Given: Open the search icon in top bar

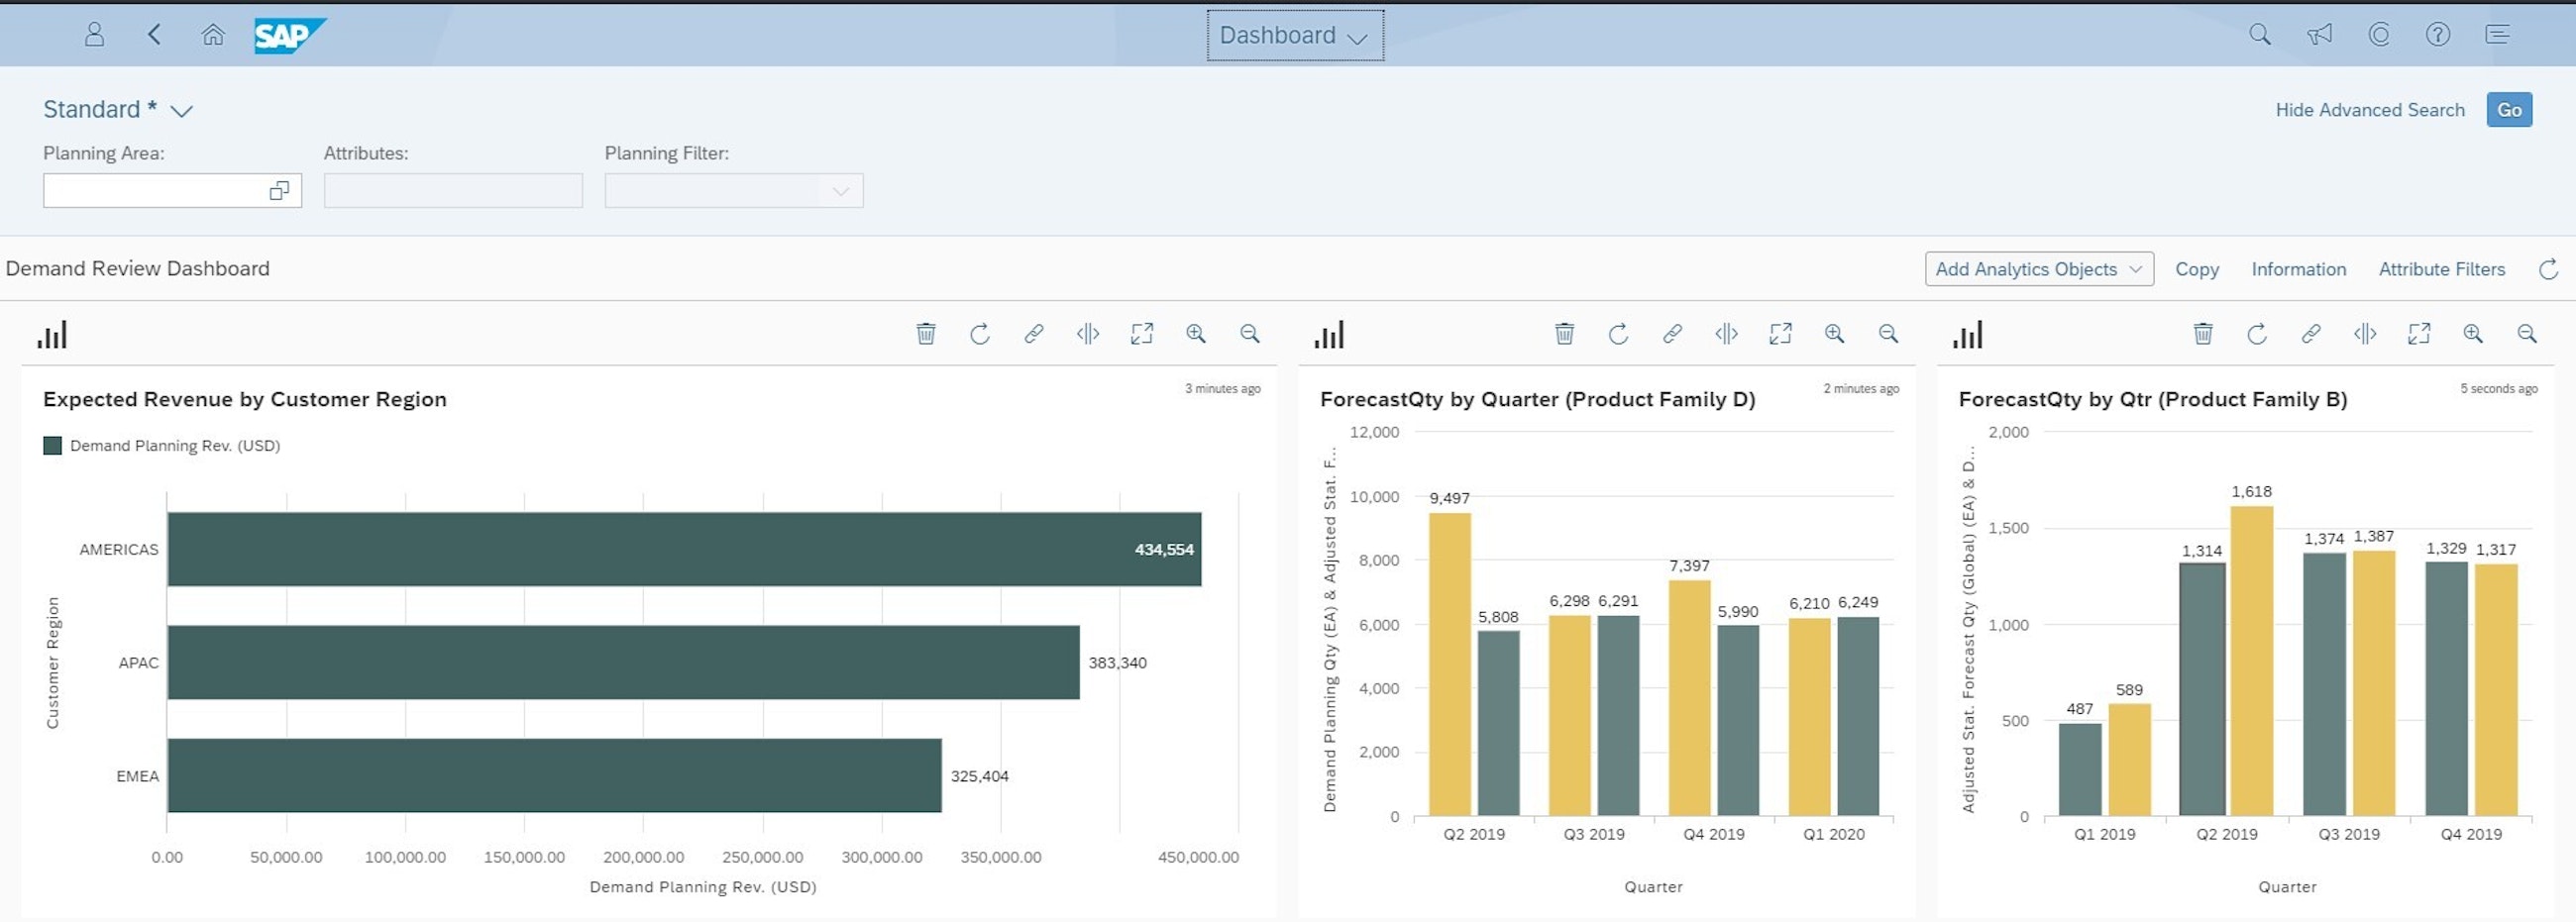Looking at the screenshot, I should point(2259,34).
